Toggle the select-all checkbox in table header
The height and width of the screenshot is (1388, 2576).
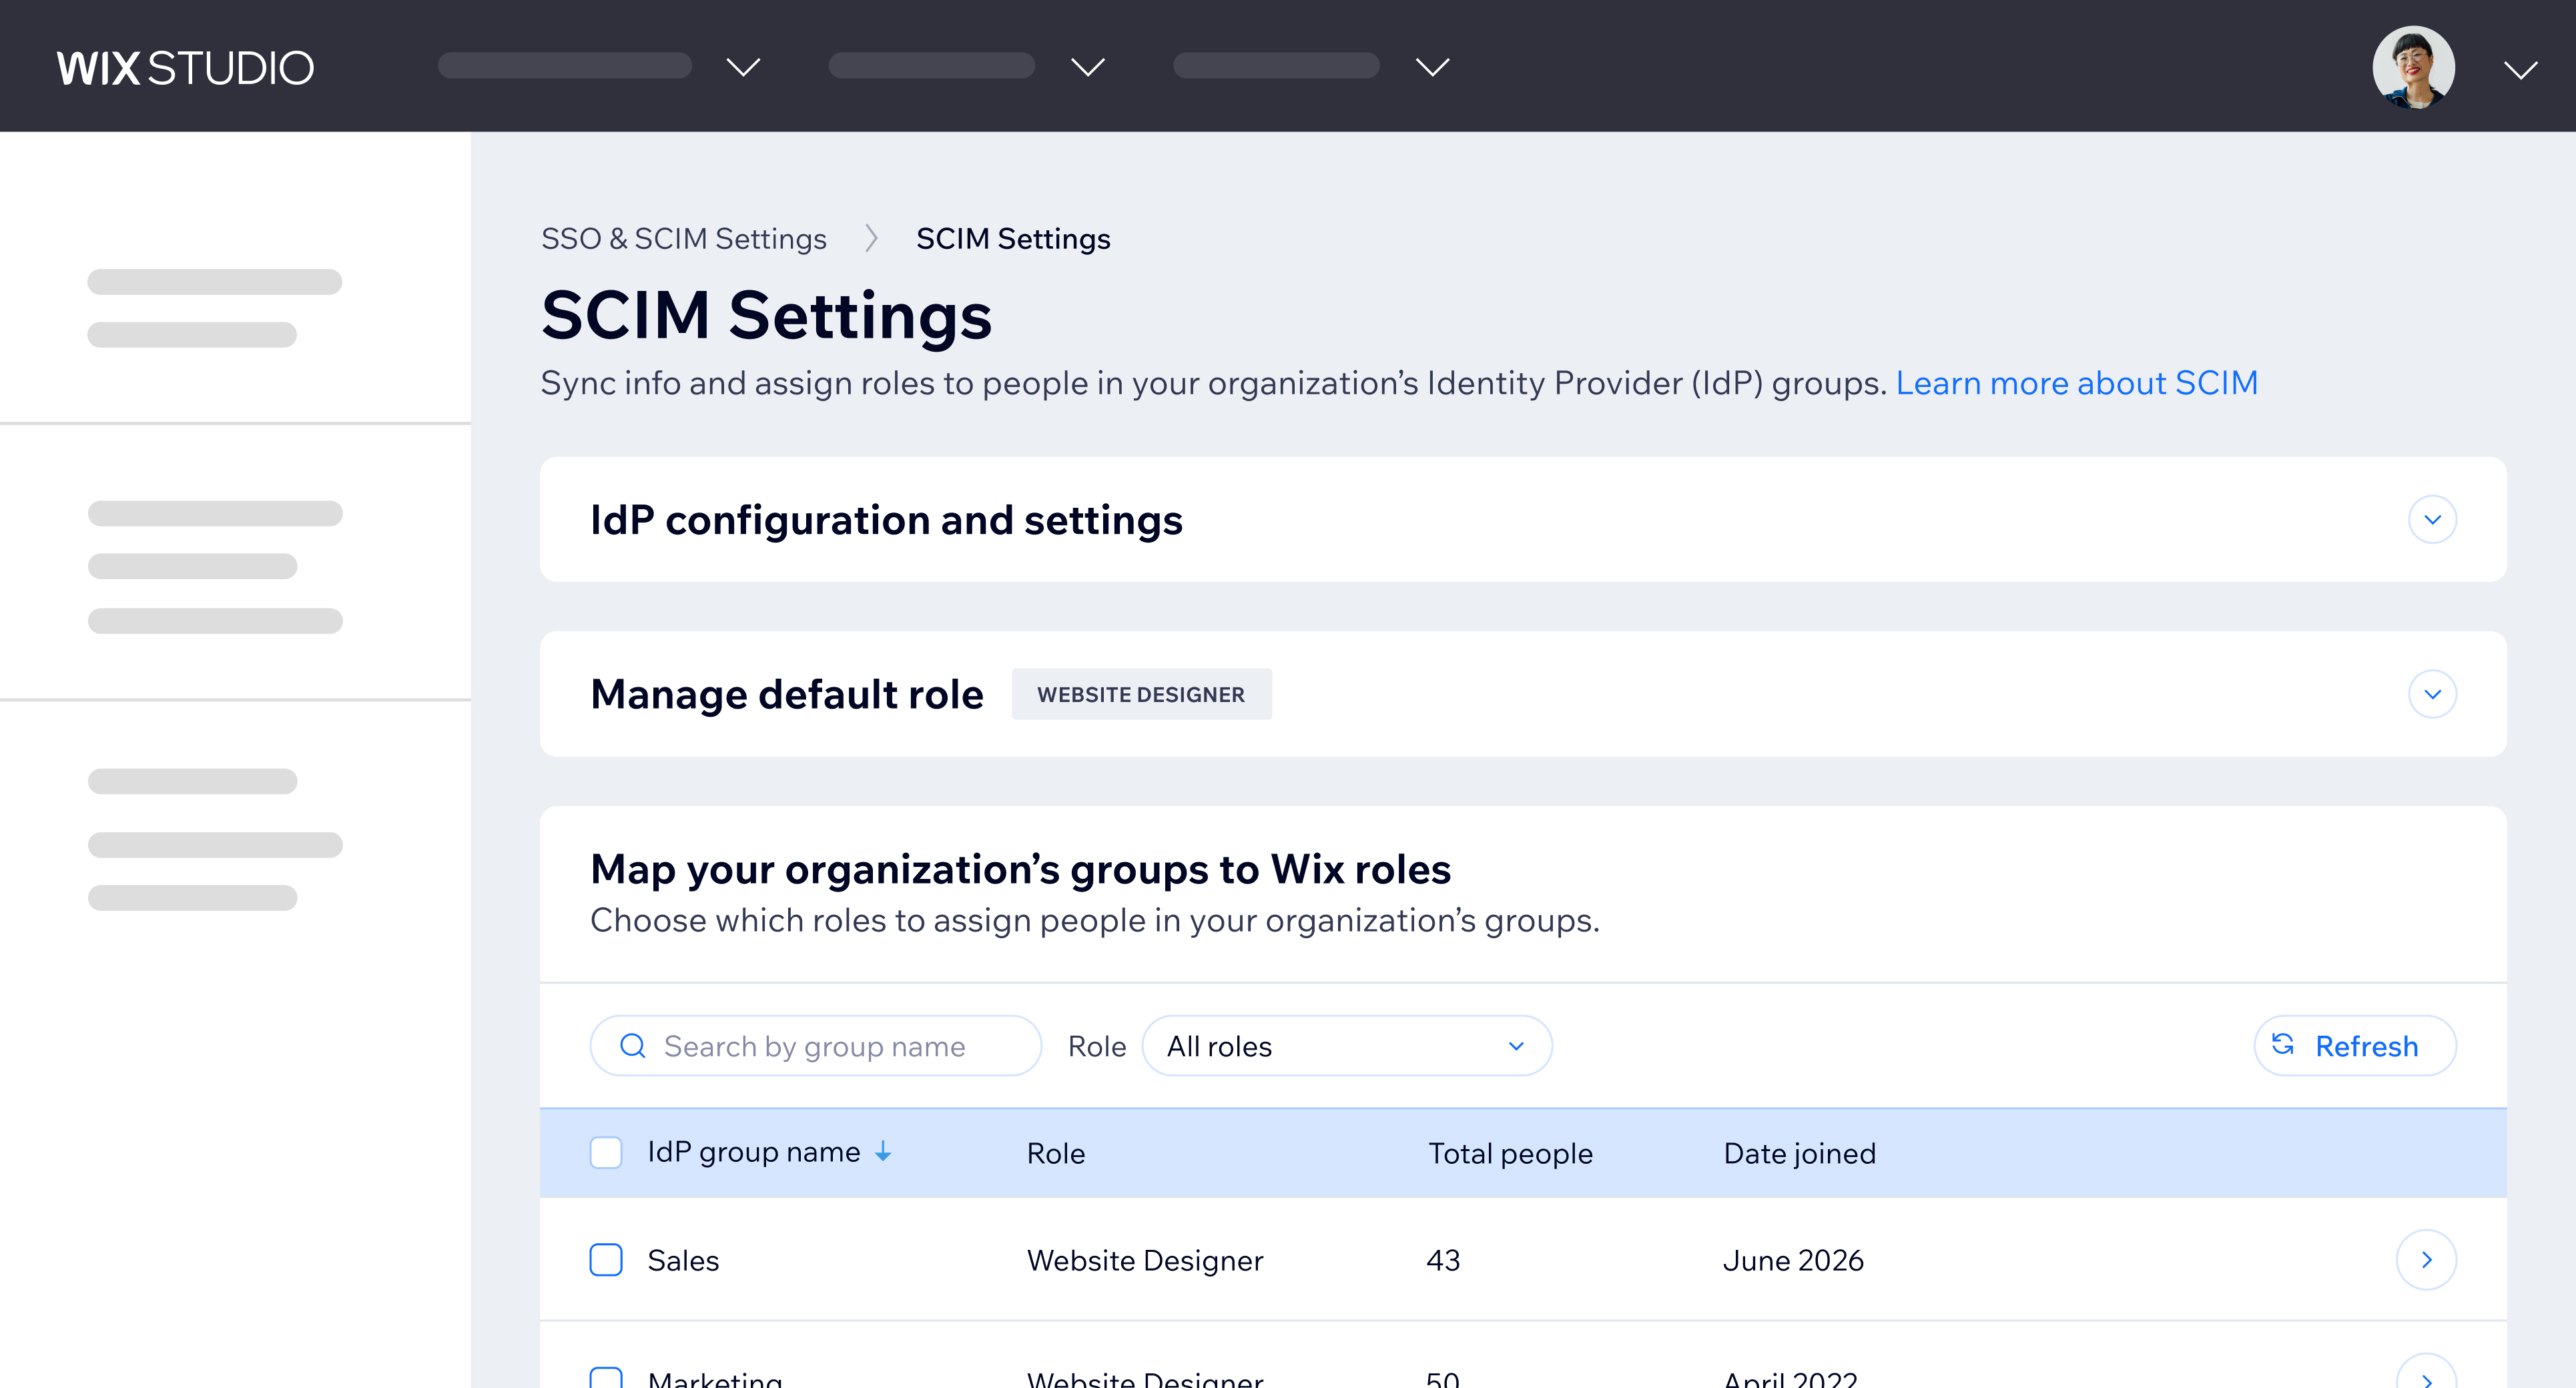606,1152
